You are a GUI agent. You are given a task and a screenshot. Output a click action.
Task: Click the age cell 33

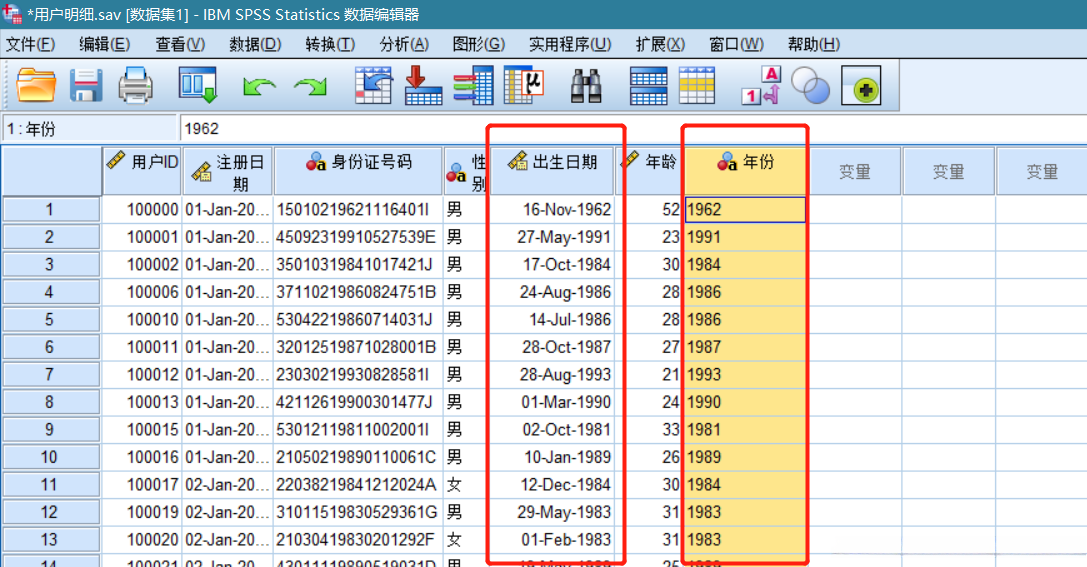click(649, 430)
